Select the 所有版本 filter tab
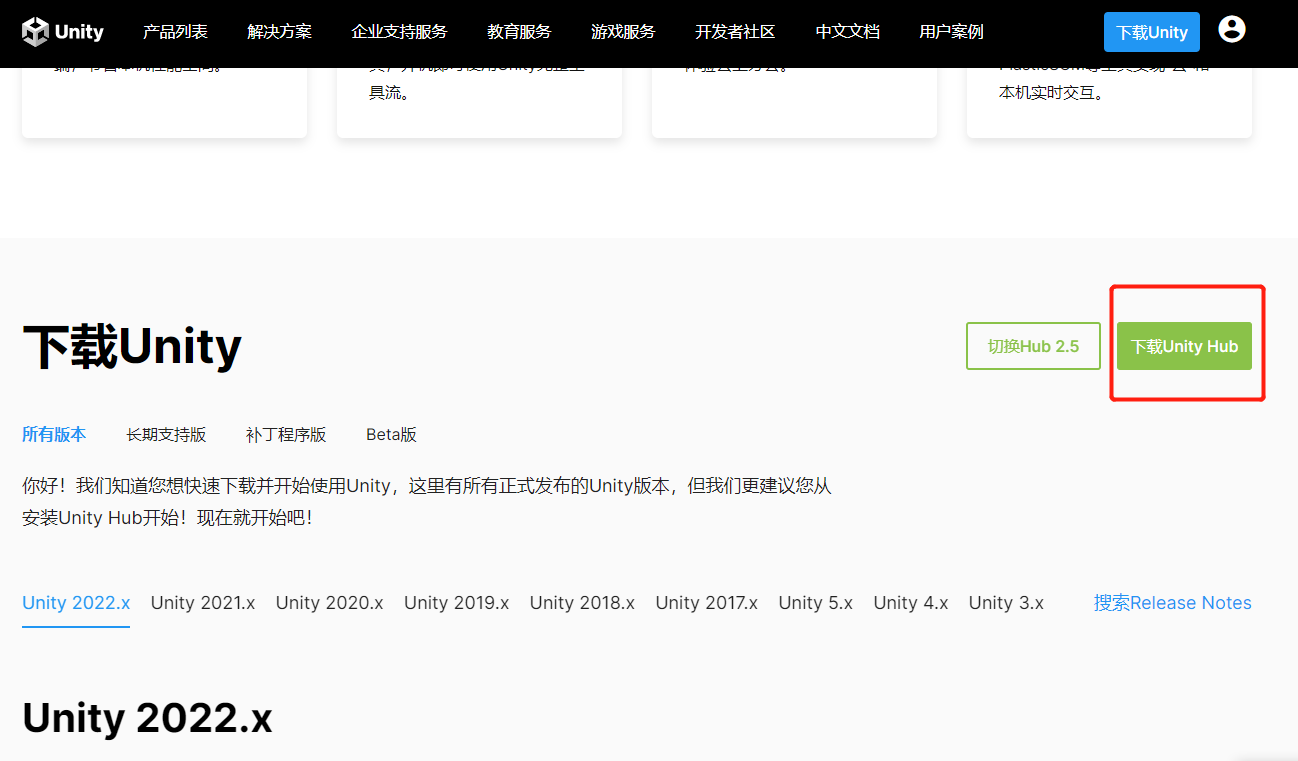Image resolution: width=1298 pixels, height=761 pixels. point(54,434)
